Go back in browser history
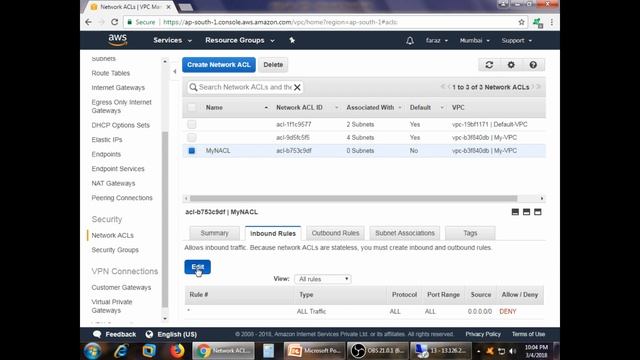The image size is (640, 360). point(89,22)
